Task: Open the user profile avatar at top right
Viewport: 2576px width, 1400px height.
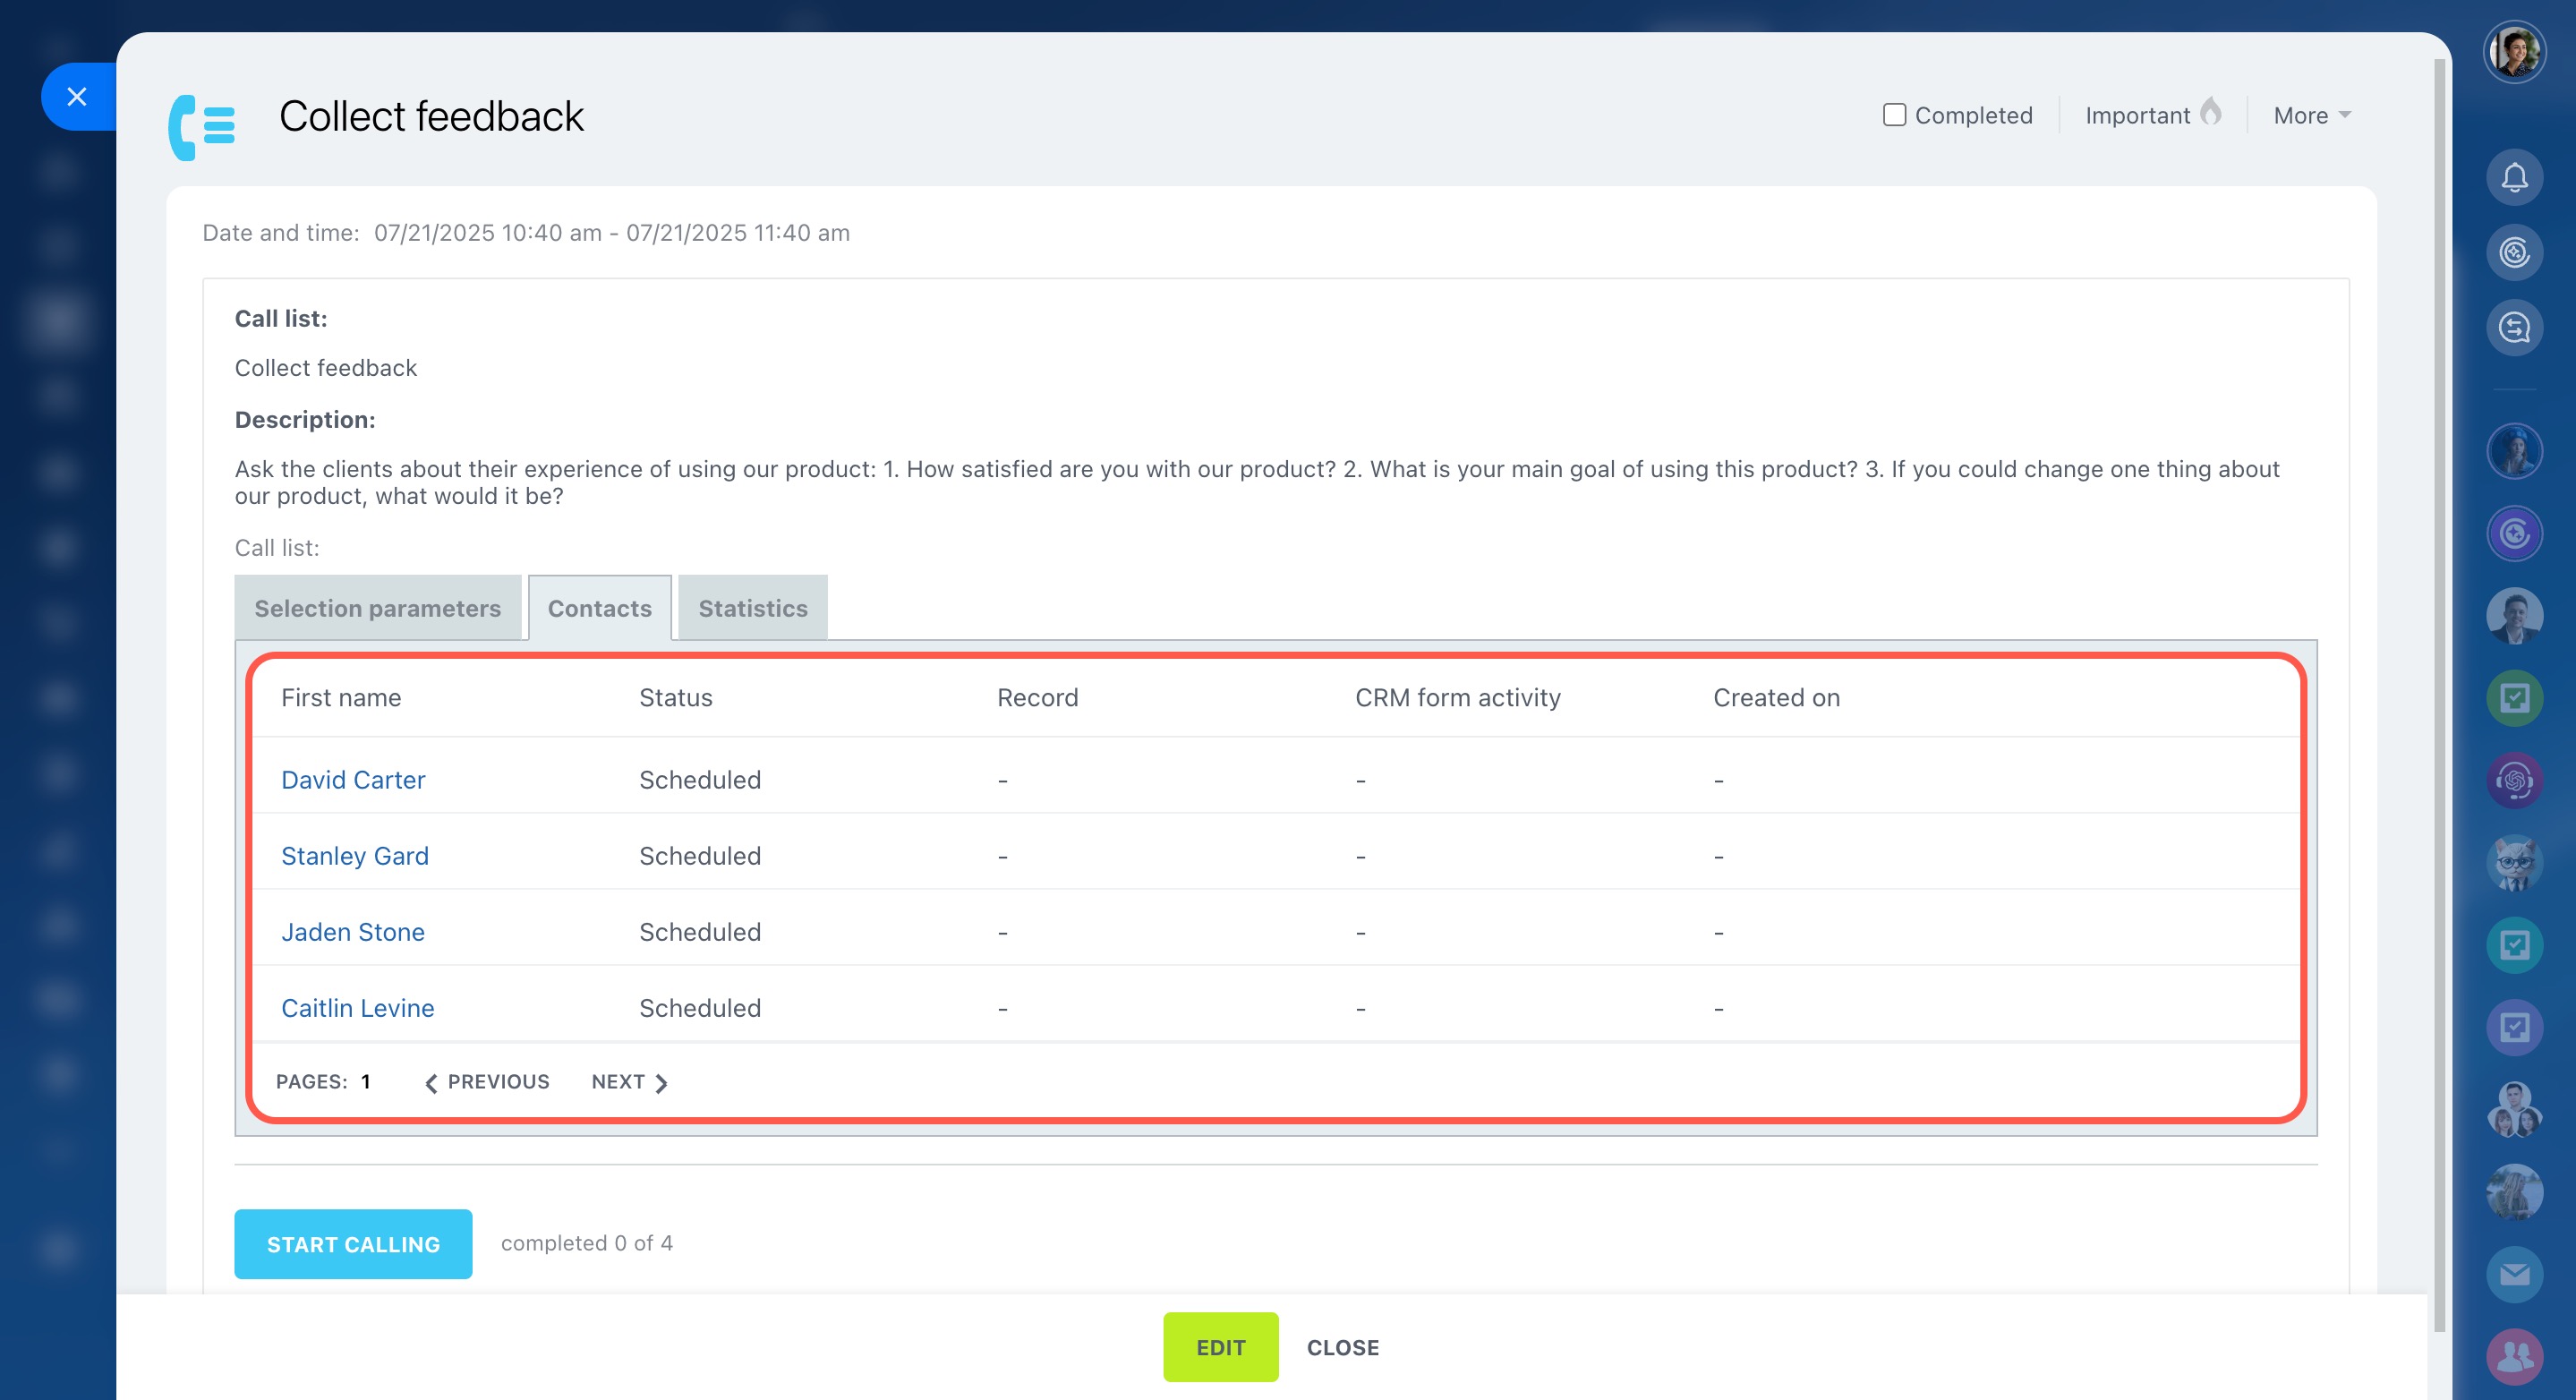Action: (x=2513, y=53)
